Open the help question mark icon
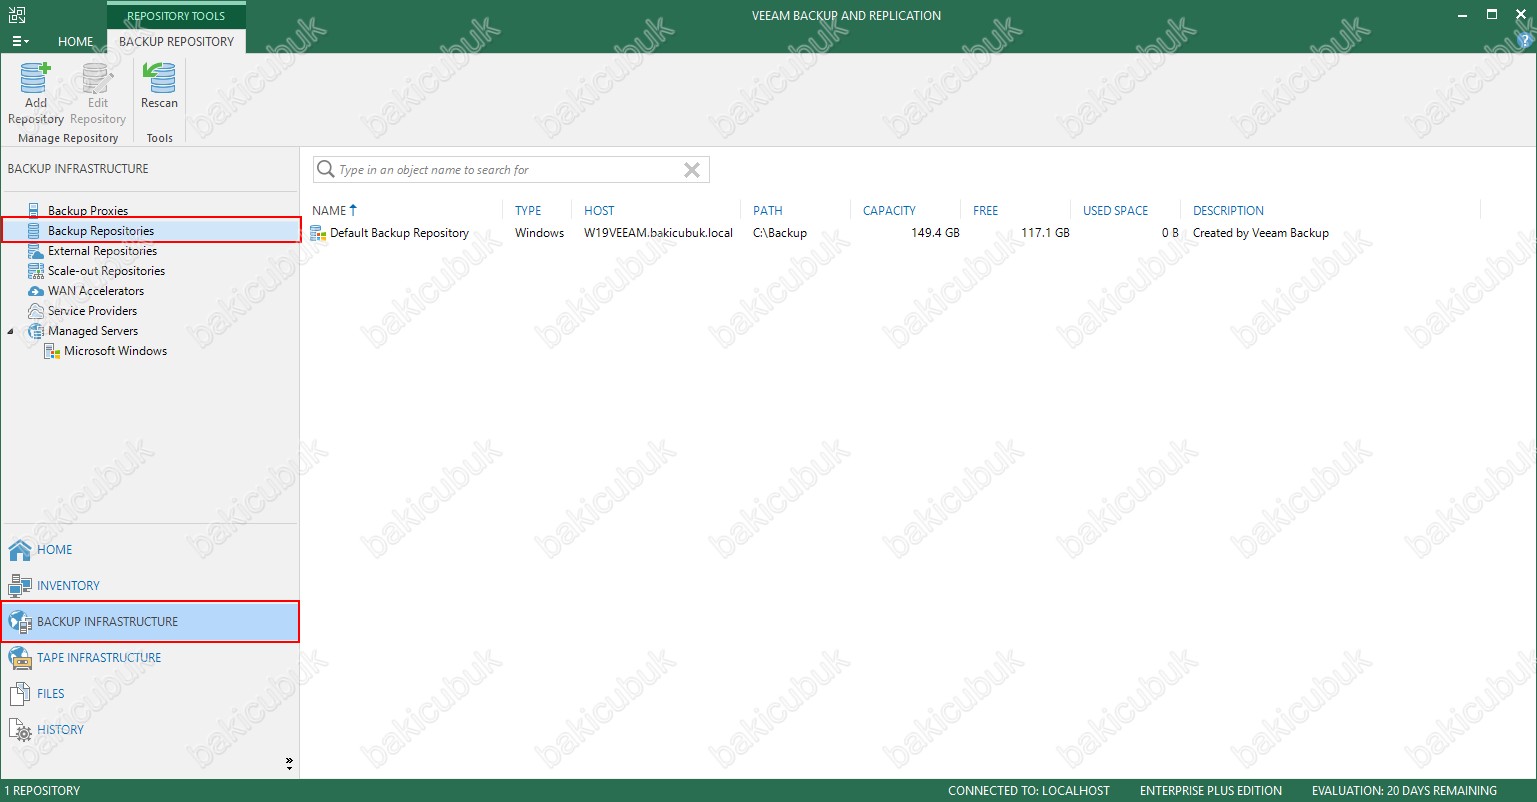The height and width of the screenshot is (802, 1537). (x=1524, y=41)
